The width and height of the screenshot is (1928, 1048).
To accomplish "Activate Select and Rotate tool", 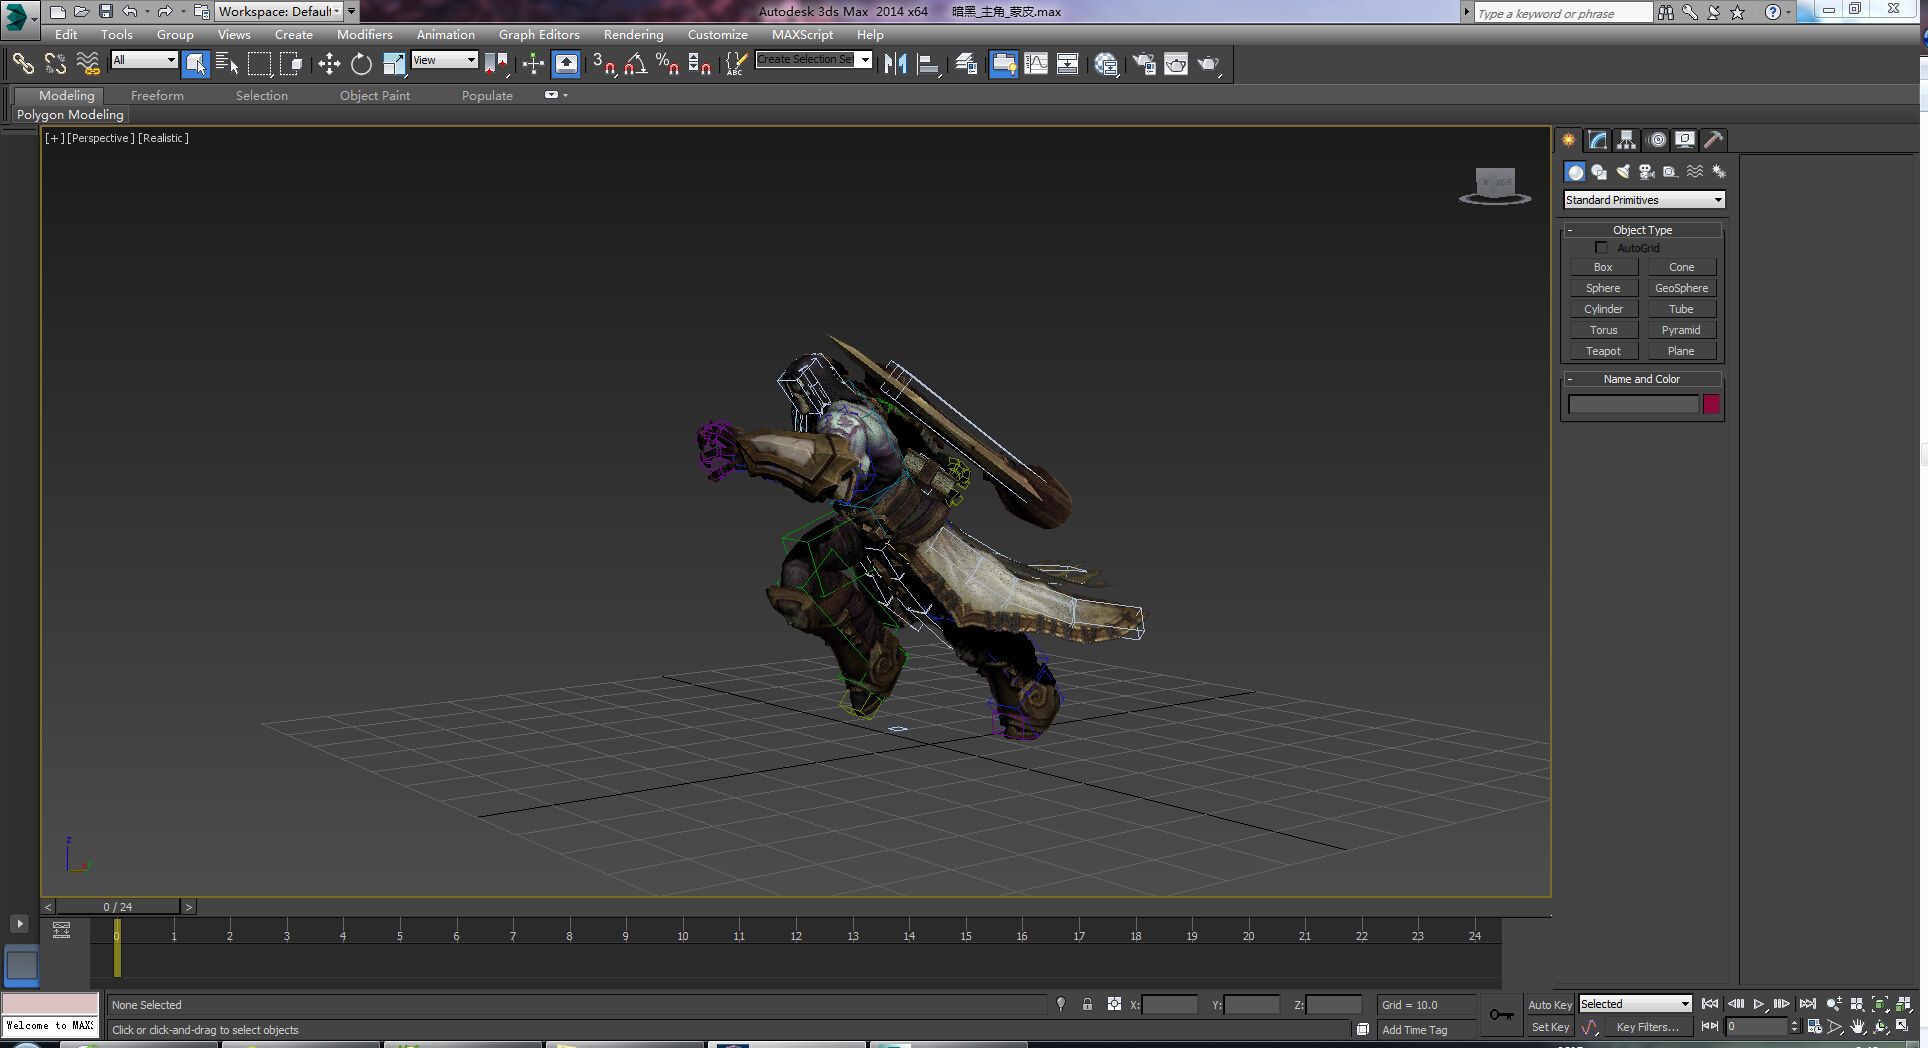I will (x=361, y=64).
